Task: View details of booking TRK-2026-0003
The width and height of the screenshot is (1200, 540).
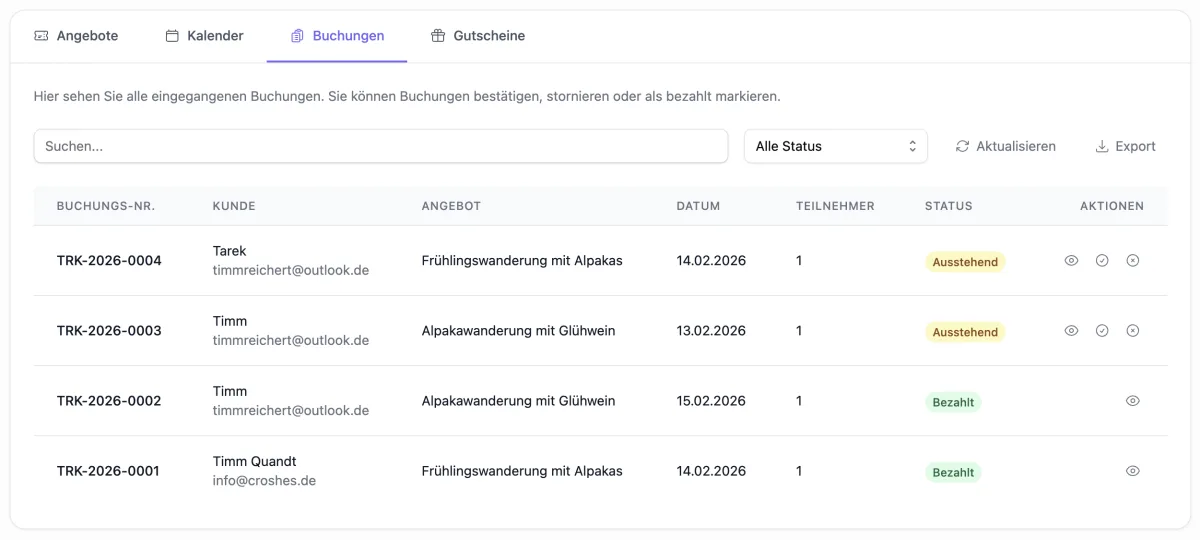Action: click(x=1071, y=330)
